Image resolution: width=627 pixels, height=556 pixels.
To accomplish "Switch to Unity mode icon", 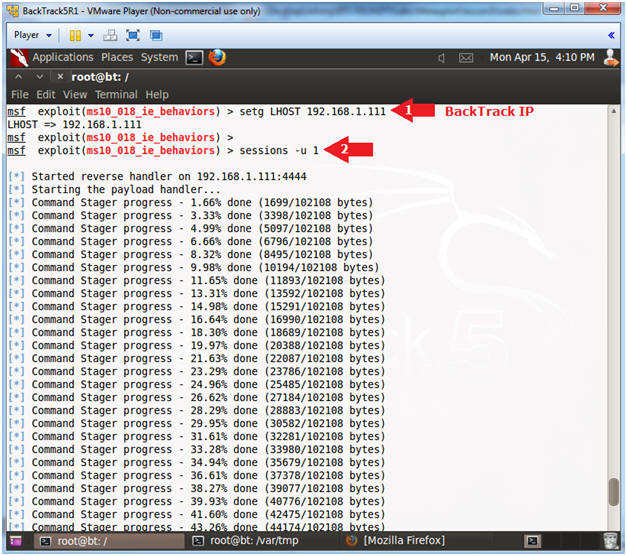I will point(156,36).
